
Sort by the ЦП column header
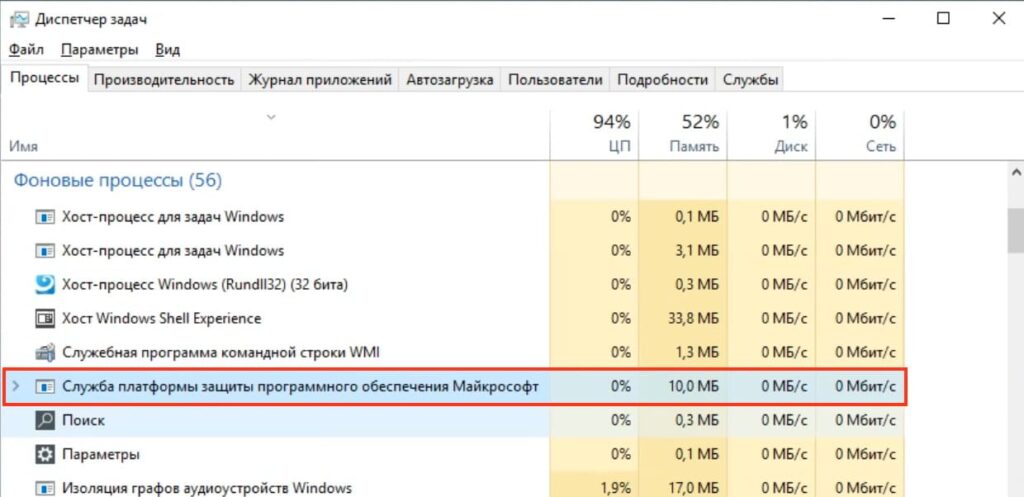[594, 134]
